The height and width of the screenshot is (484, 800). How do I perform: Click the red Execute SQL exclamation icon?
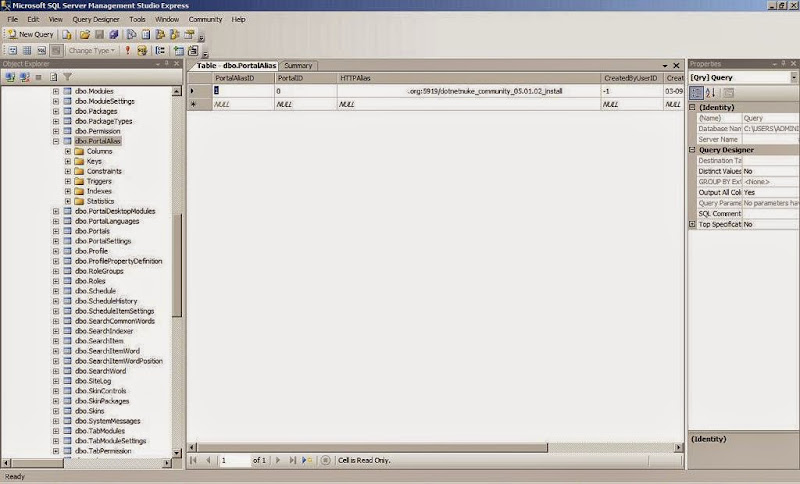tap(128, 50)
